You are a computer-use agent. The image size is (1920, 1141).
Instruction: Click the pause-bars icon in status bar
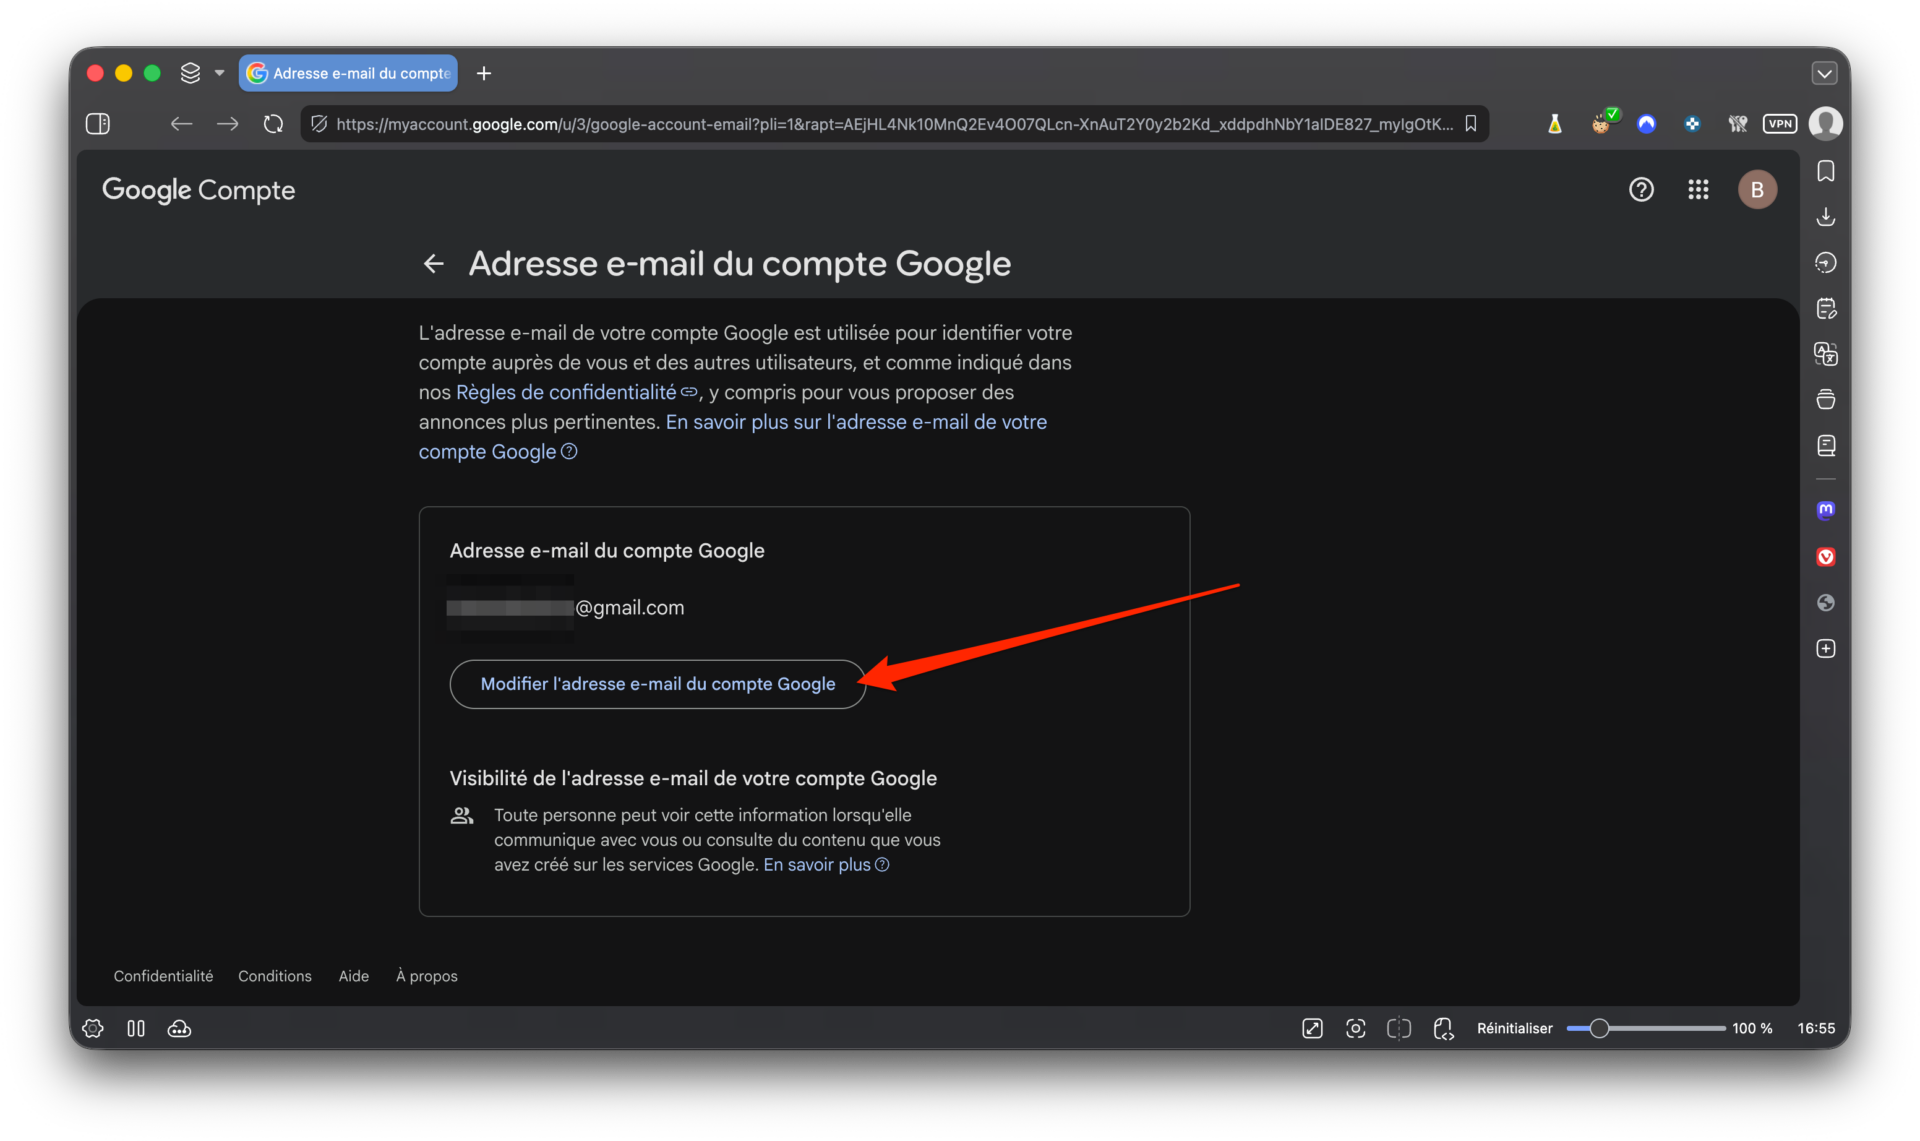pyautogui.click(x=136, y=1028)
